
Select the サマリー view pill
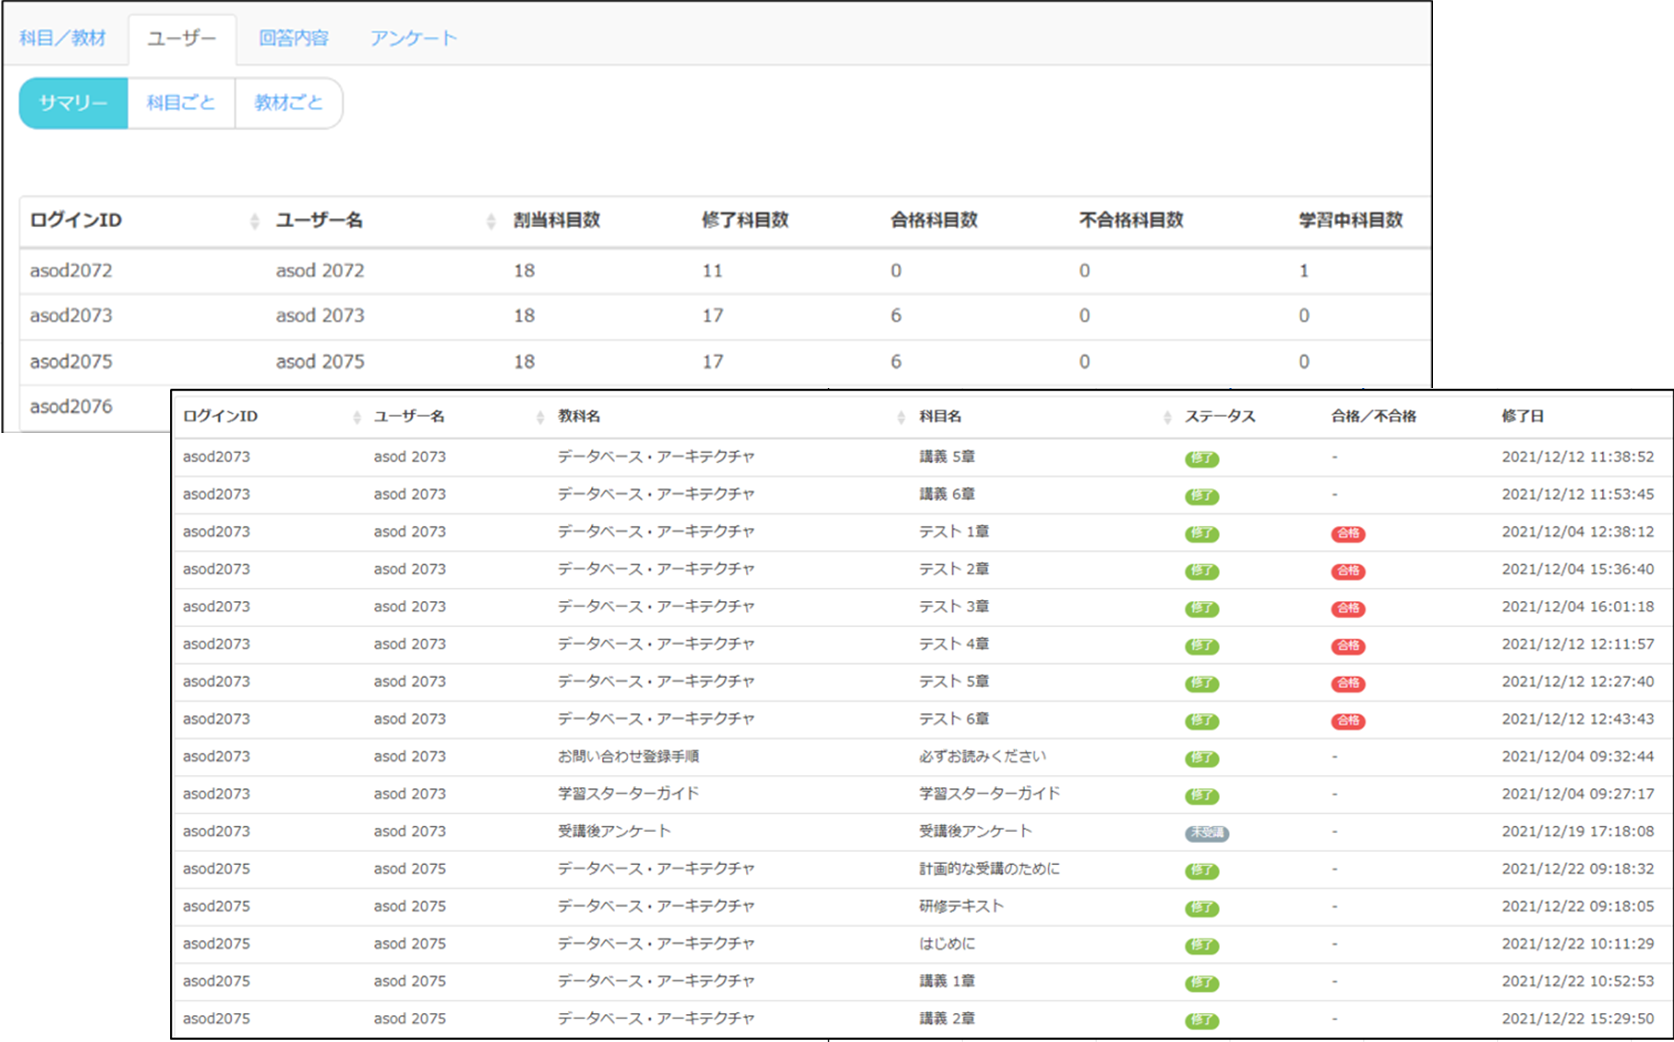(x=73, y=103)
